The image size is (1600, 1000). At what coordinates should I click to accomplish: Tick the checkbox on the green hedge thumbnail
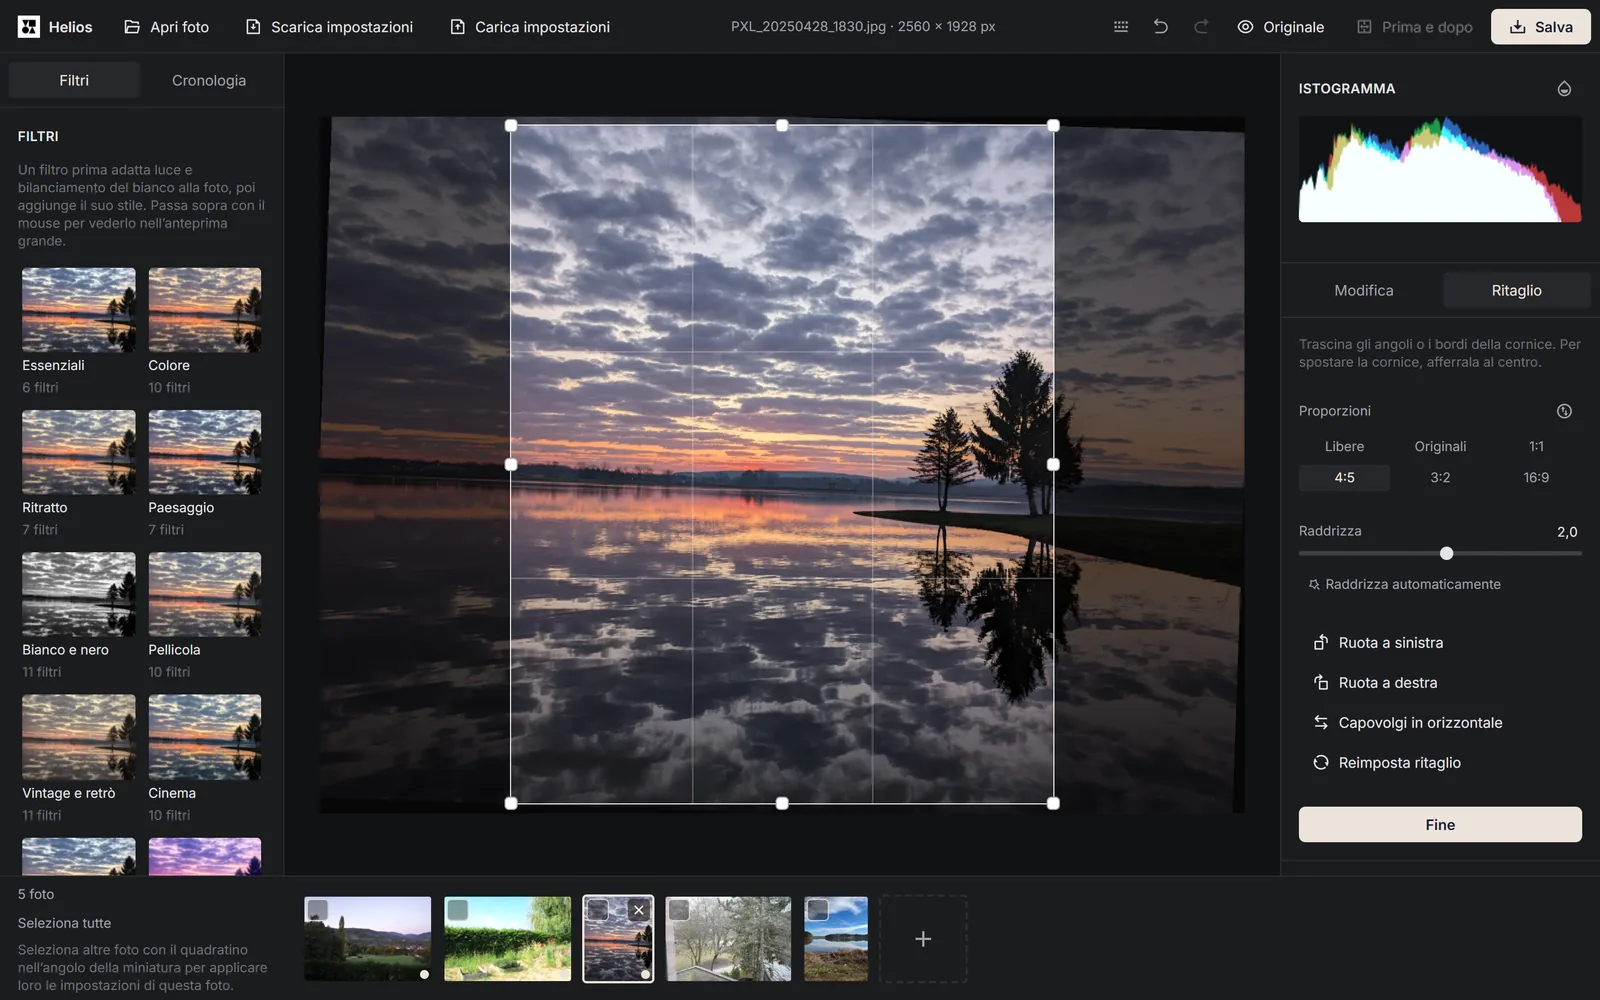click(x=458, y=909)
